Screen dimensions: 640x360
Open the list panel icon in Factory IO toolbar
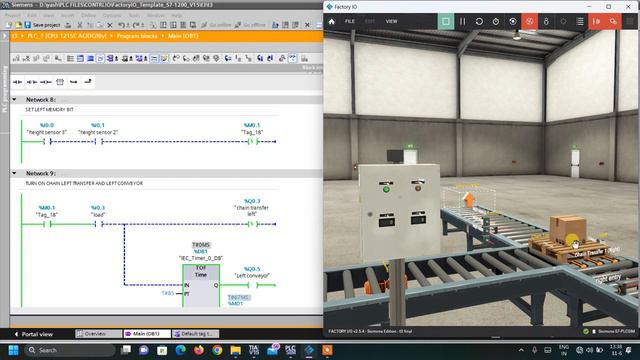(580, 21)
